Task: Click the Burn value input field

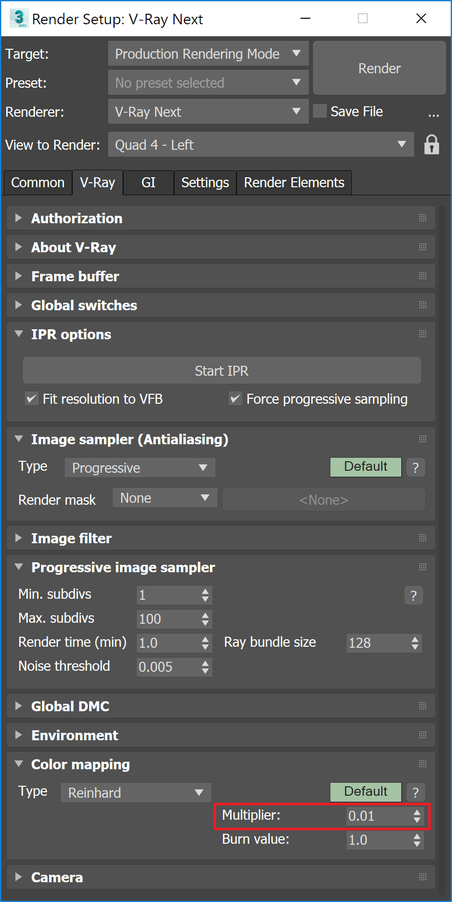Action: pyautogui.click(x=380, y=840)
